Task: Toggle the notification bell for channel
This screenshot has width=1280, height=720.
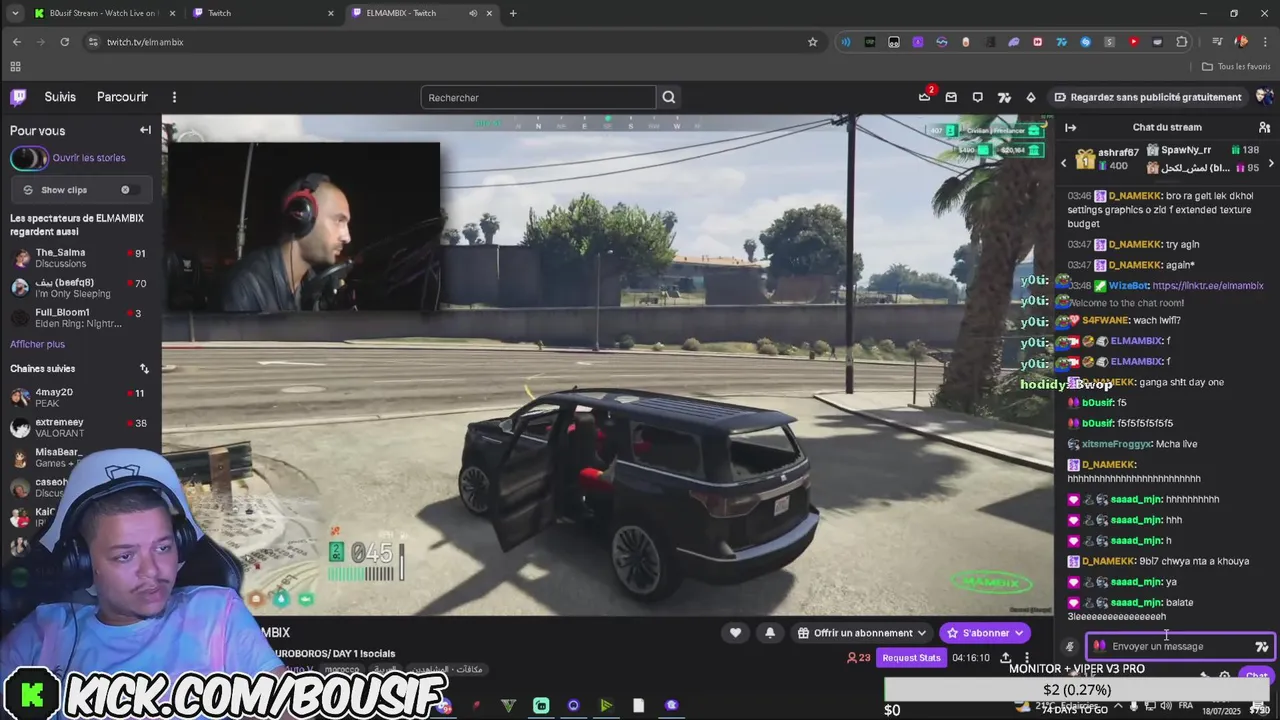Action: [x=770, y=632]
